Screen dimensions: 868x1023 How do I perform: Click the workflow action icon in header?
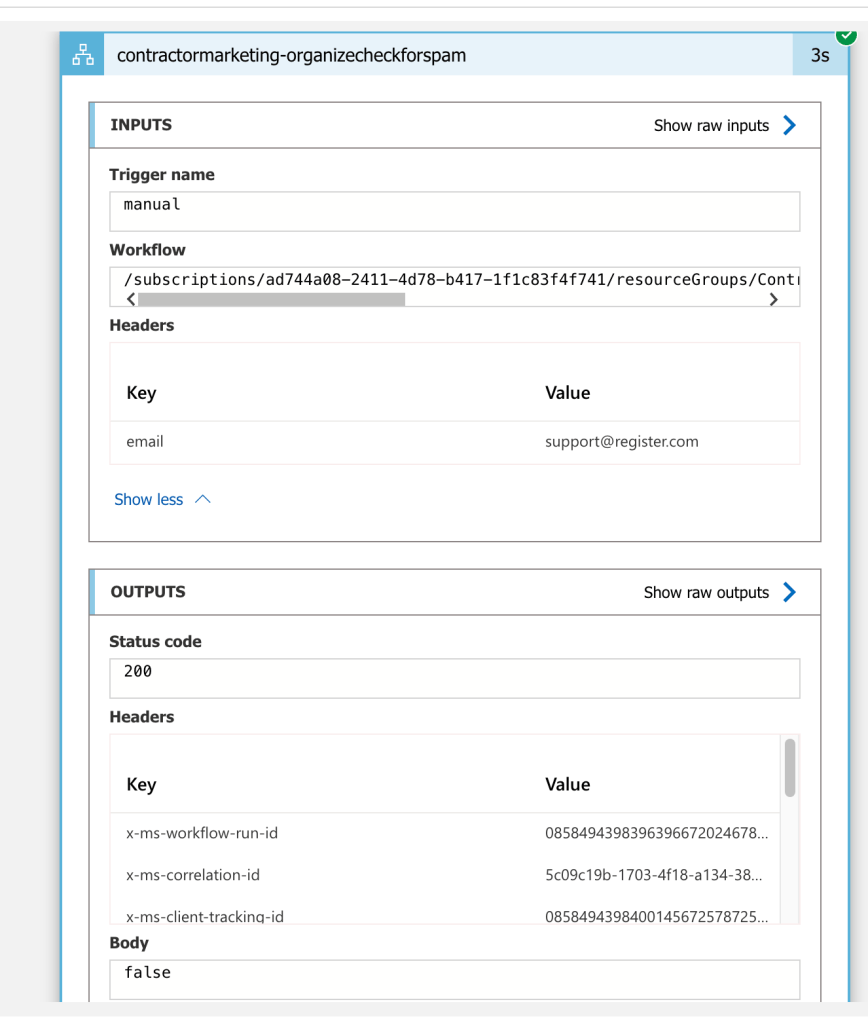83,55
